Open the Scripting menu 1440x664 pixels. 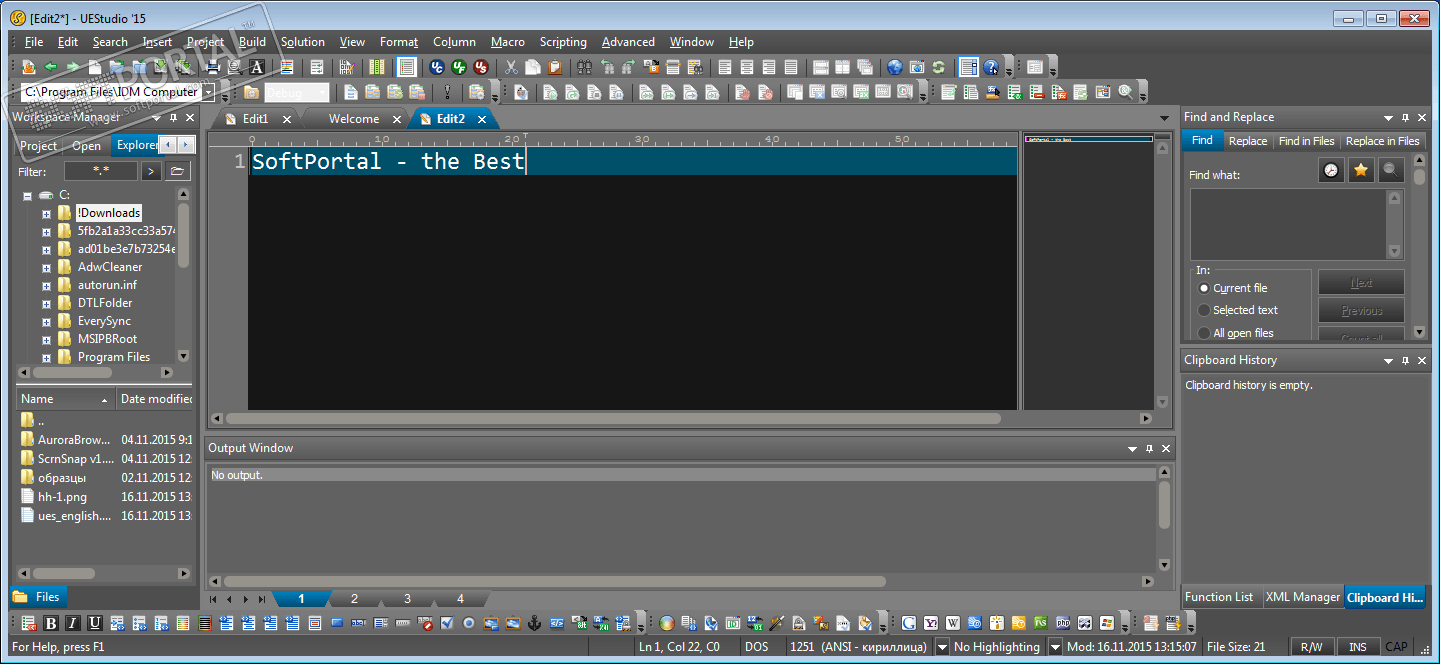tap(563, 42)
